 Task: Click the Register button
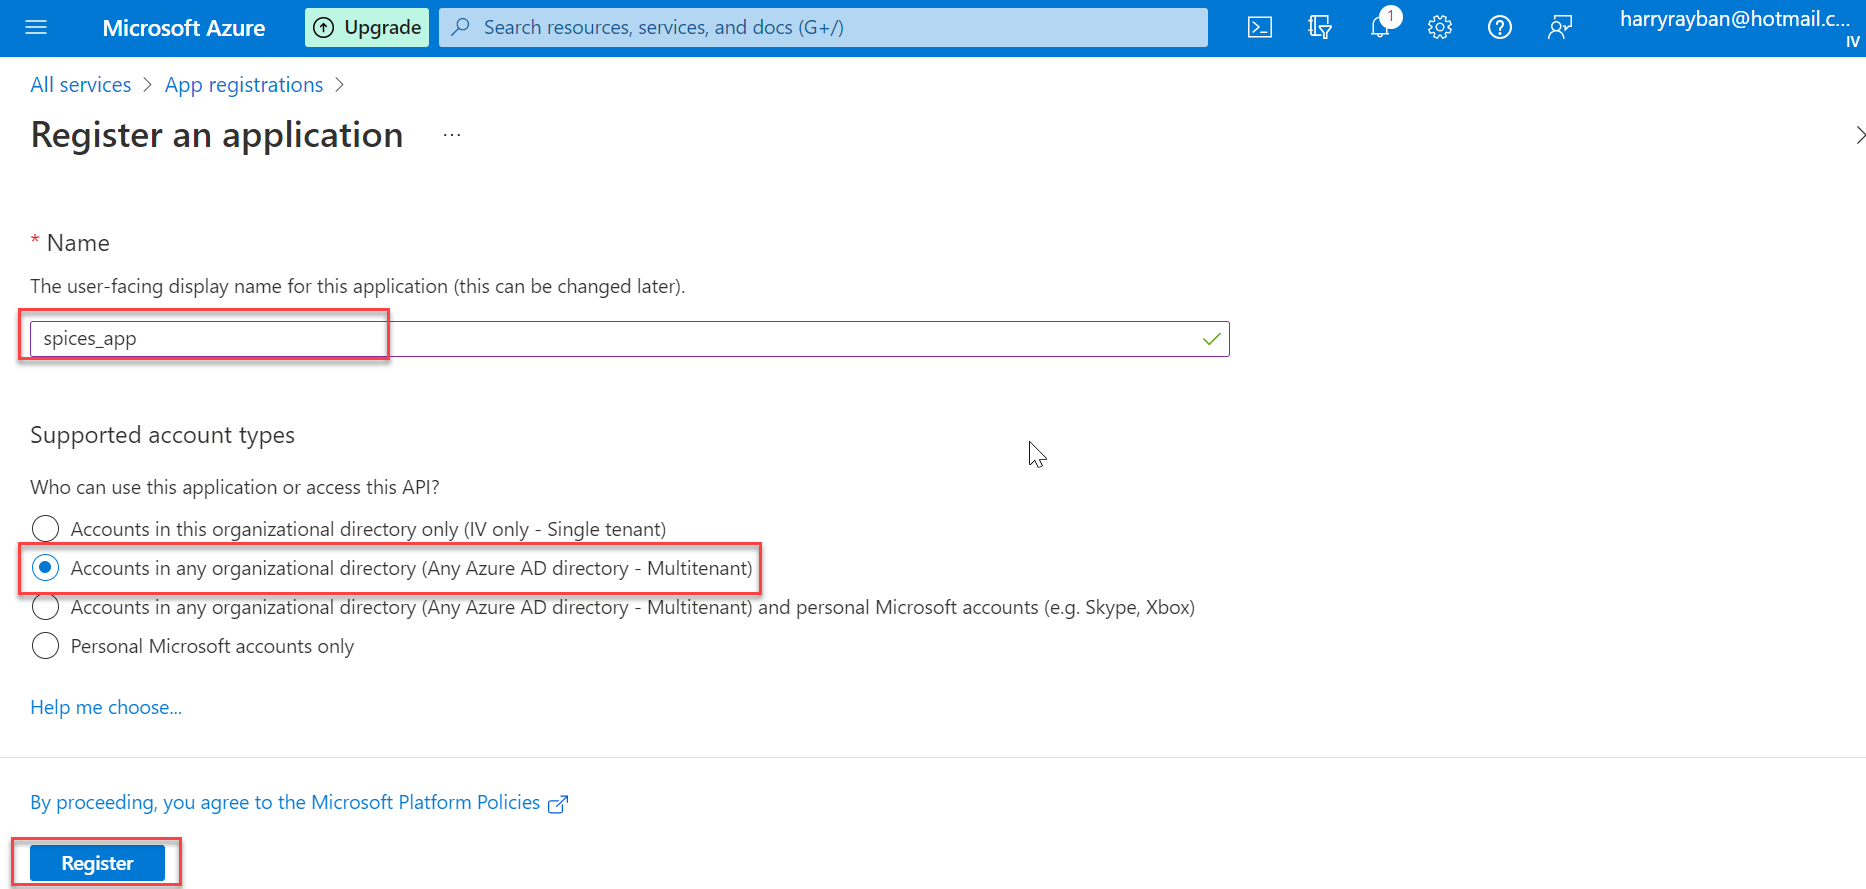(97, 863)
